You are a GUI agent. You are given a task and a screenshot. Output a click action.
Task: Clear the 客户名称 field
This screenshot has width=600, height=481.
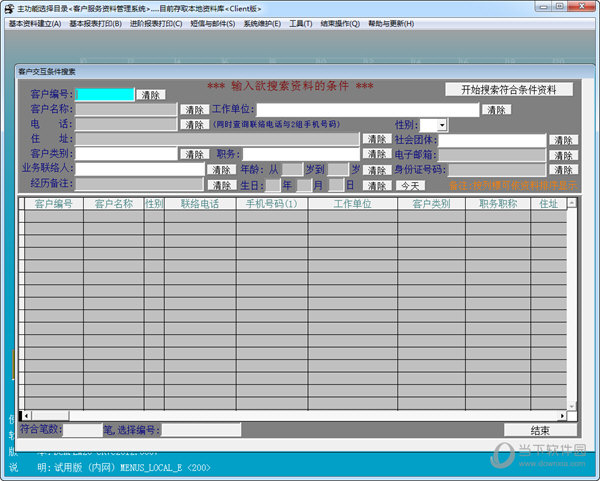(195, 110)
